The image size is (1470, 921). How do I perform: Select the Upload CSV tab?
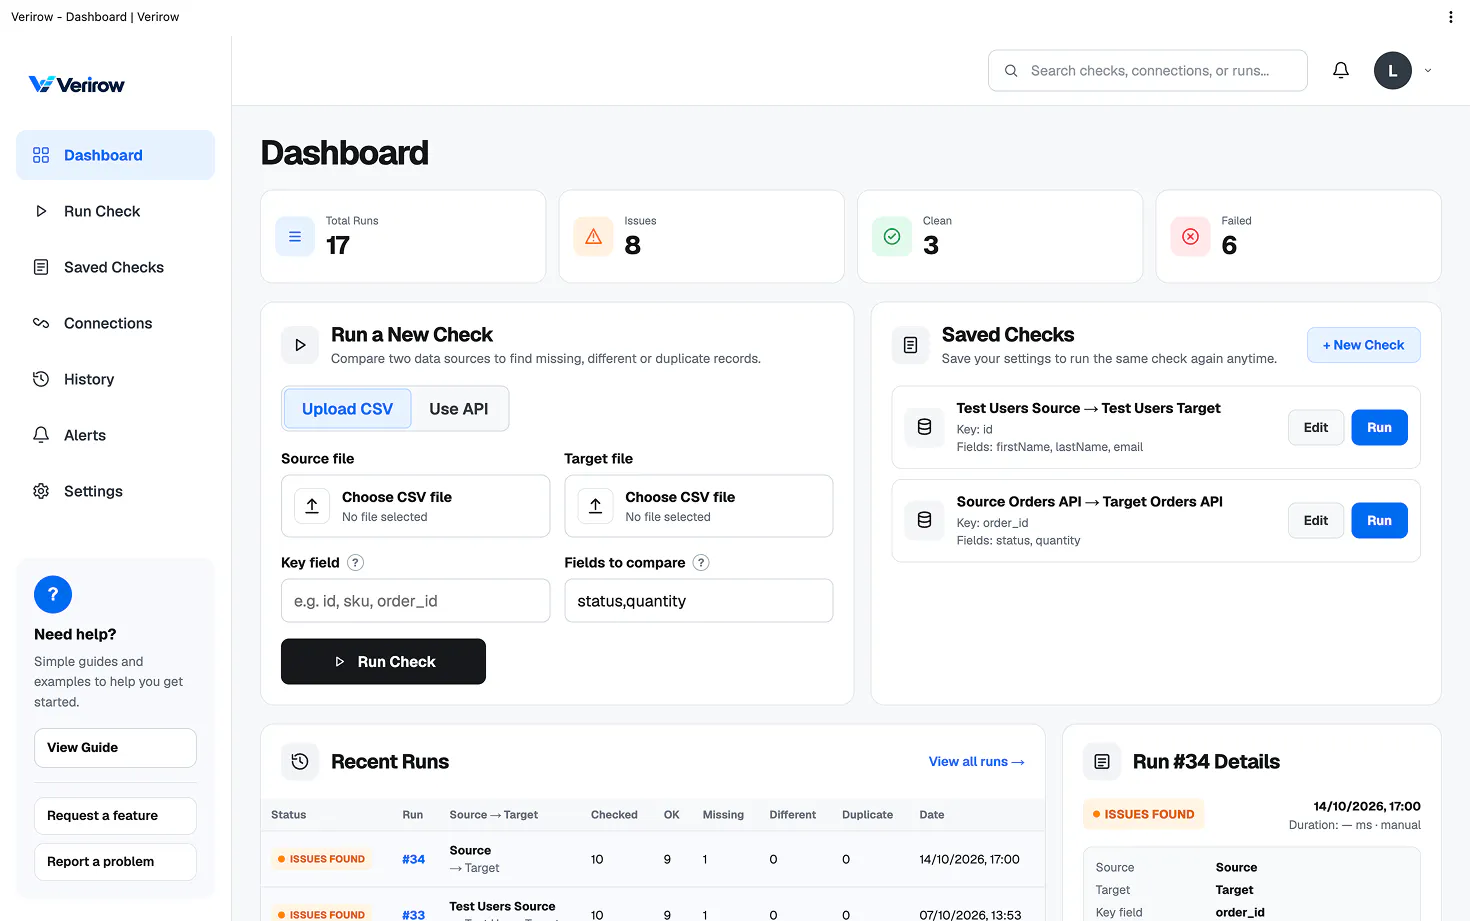click(347, 409)
